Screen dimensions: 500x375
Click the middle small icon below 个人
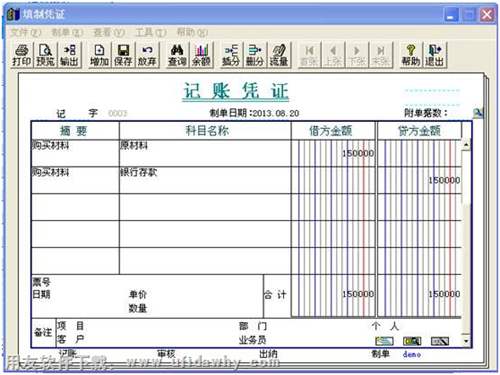click(x=412, y=341)
